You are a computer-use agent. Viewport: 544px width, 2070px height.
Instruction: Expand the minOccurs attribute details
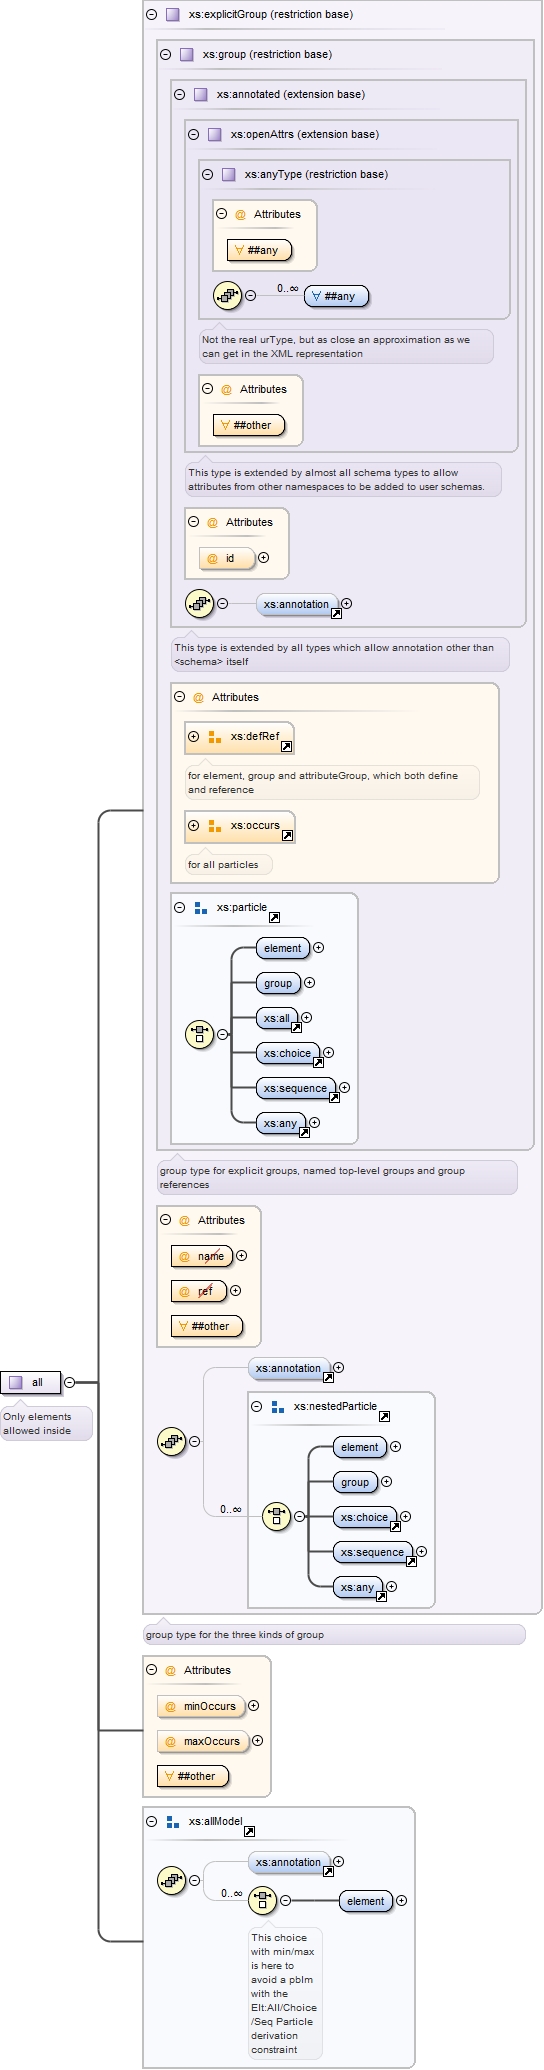[254, 1706]
